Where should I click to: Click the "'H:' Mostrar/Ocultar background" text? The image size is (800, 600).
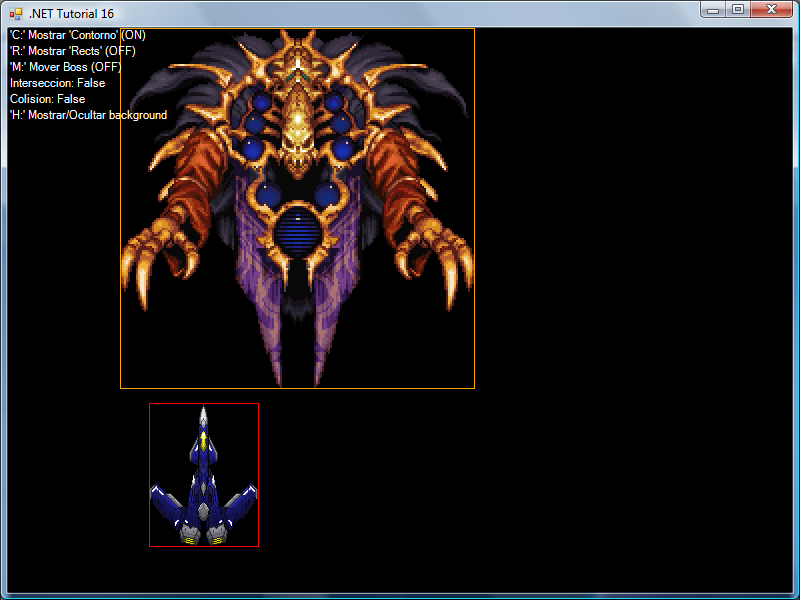click(88, 115)
